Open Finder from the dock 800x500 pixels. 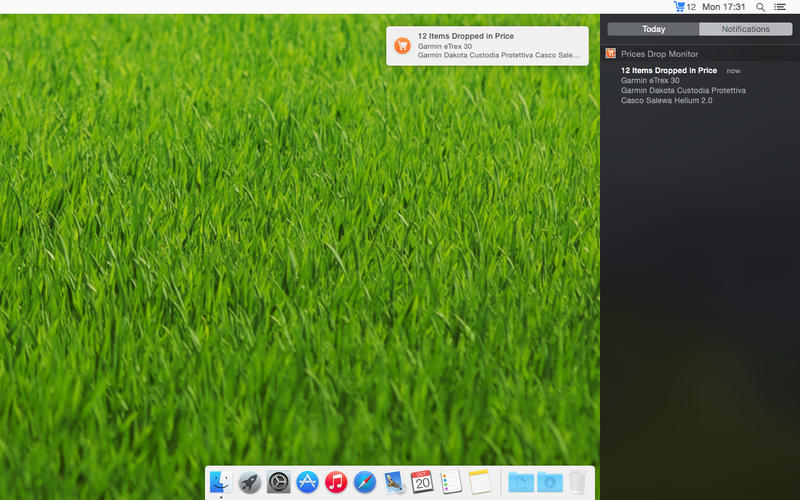[x=221, y=482]
